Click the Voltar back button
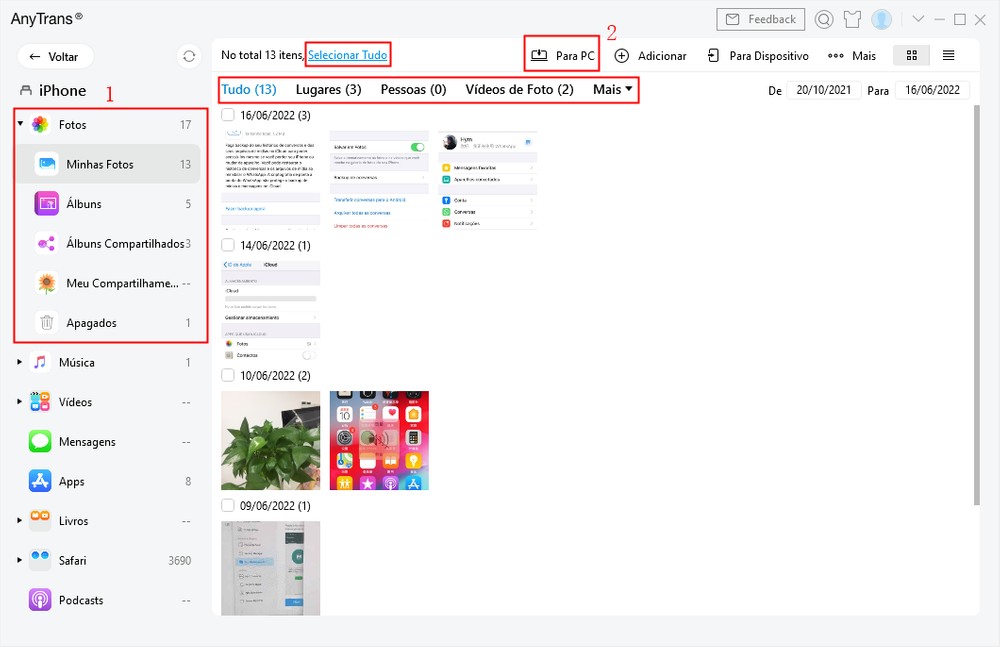 (55, 56)
